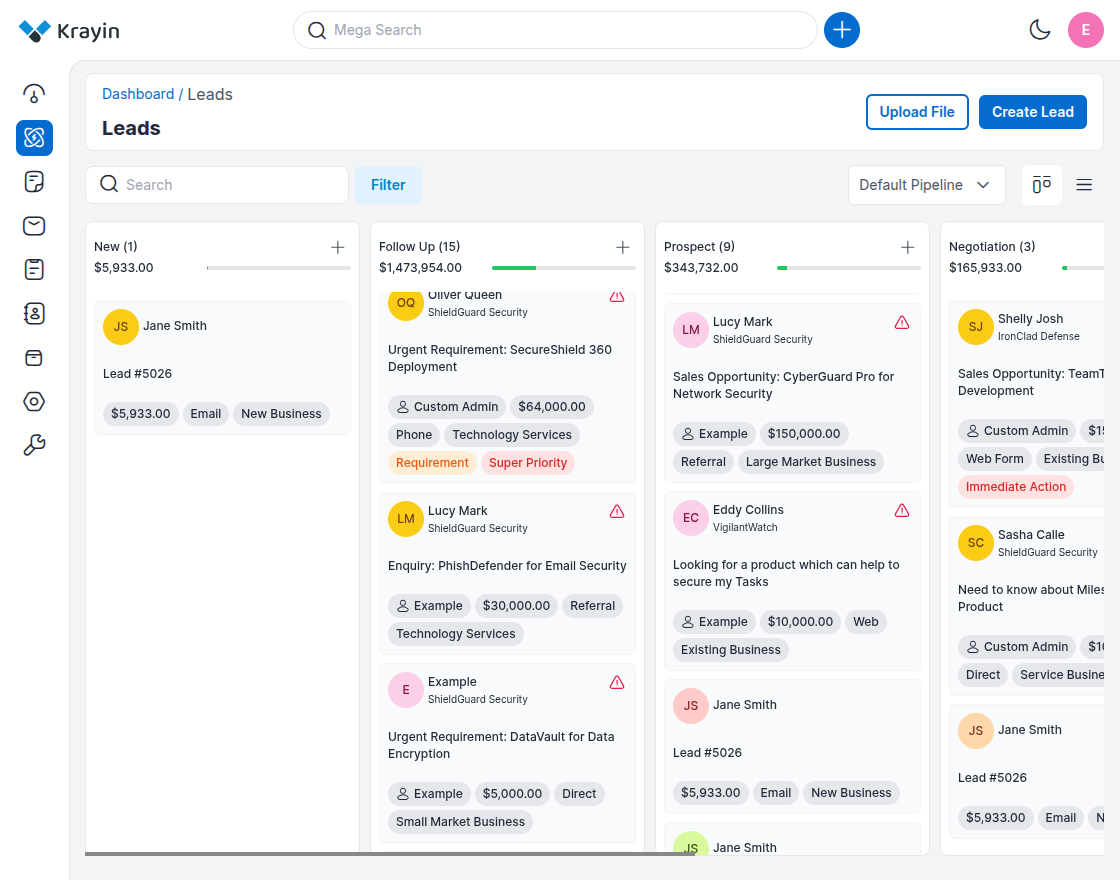Screen dimensions: 1120x880
Task: Click the Negotiation (3) column title
Action: [x=991, y=246]
